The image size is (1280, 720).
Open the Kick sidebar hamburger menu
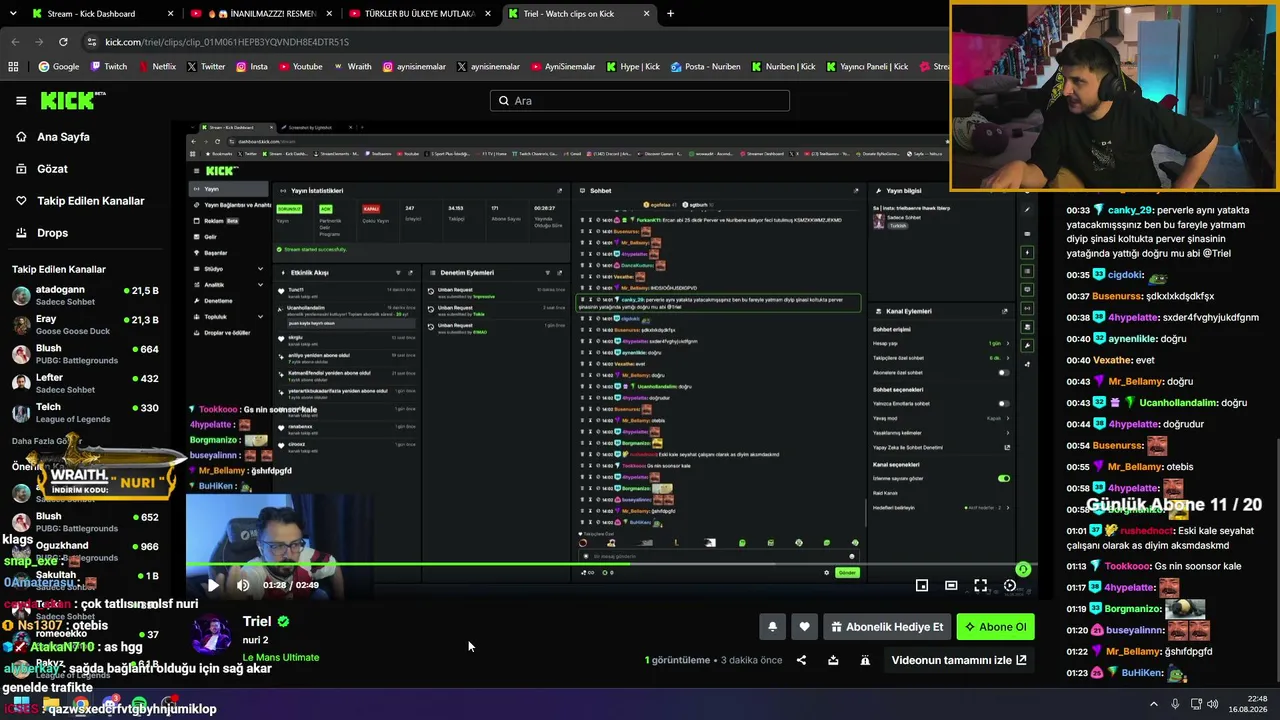pos(21,100)
